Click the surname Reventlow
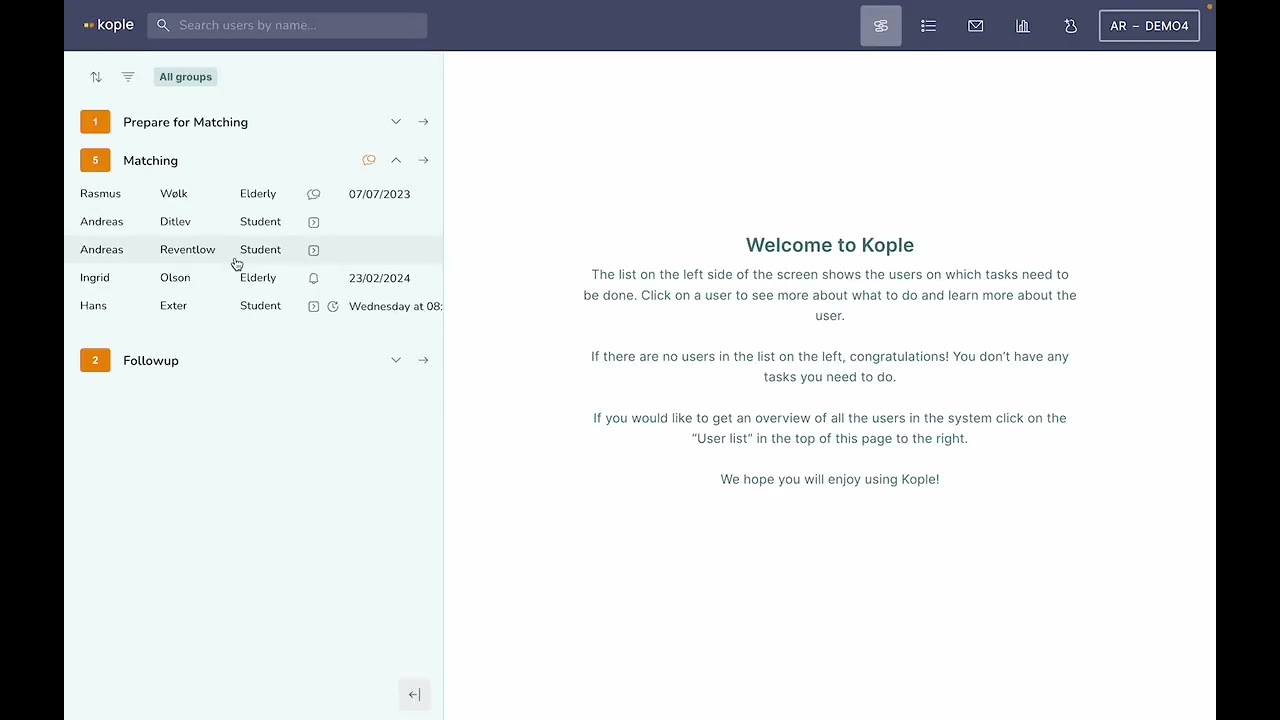This screenshot has width=1280, height=720. click(x=187, y=250)
